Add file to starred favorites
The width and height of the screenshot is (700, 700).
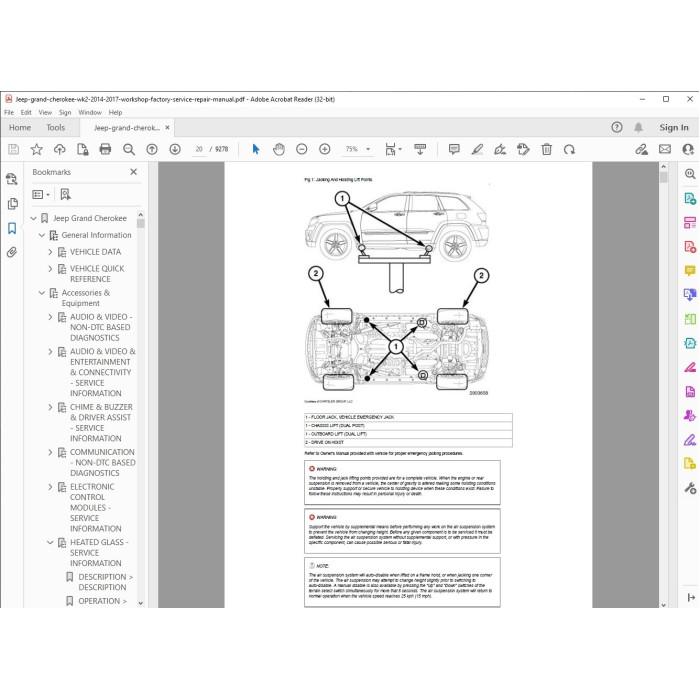(x=37, y=149)
